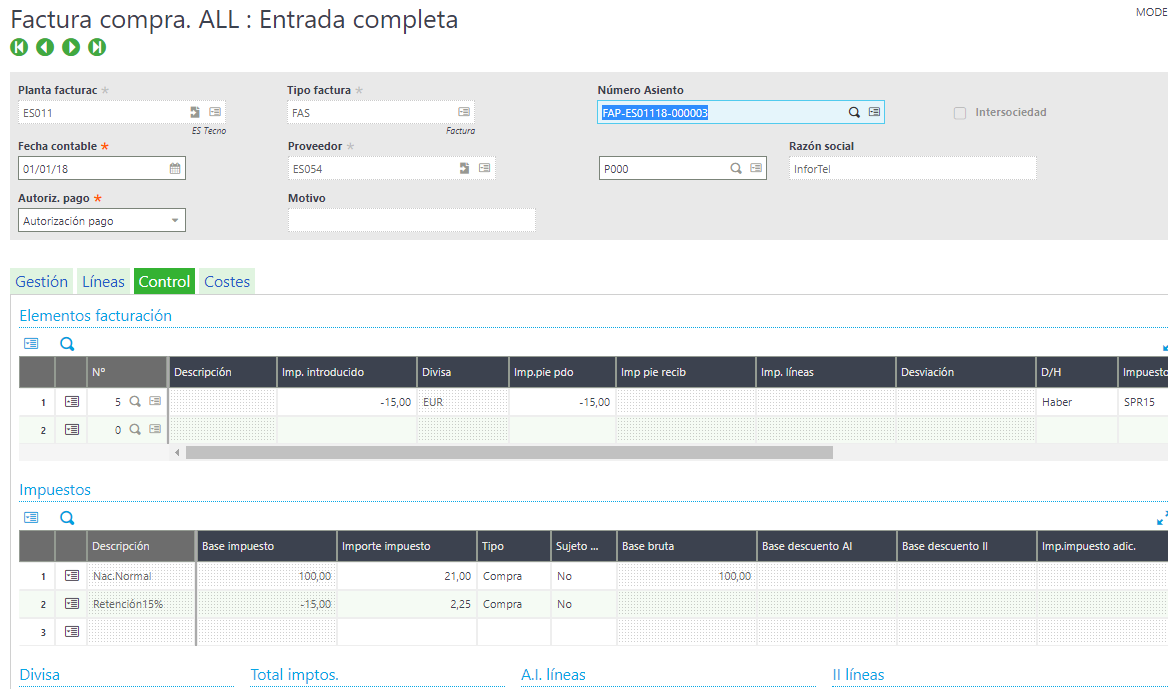Select the 21,00 Importe impuesto cell
The height and width of the screenshot is (689, 1168).
coord(407,576)
